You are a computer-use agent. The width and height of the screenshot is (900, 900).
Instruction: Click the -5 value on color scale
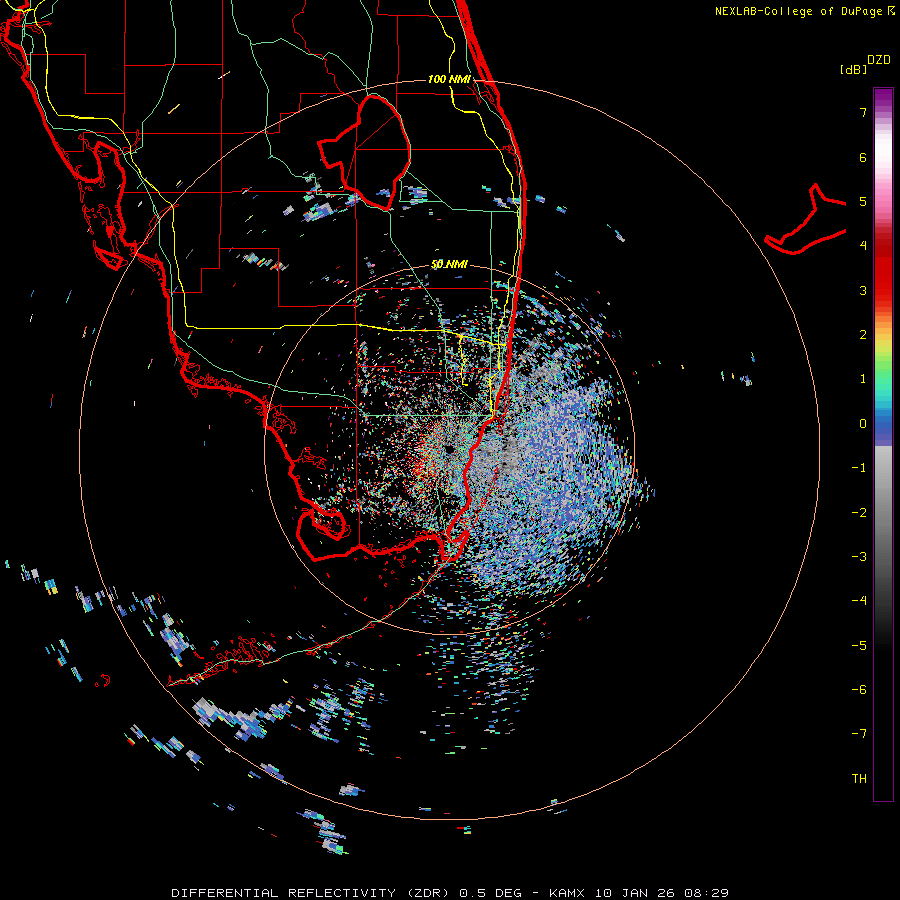pyautogui.click(x=859, y=646)
